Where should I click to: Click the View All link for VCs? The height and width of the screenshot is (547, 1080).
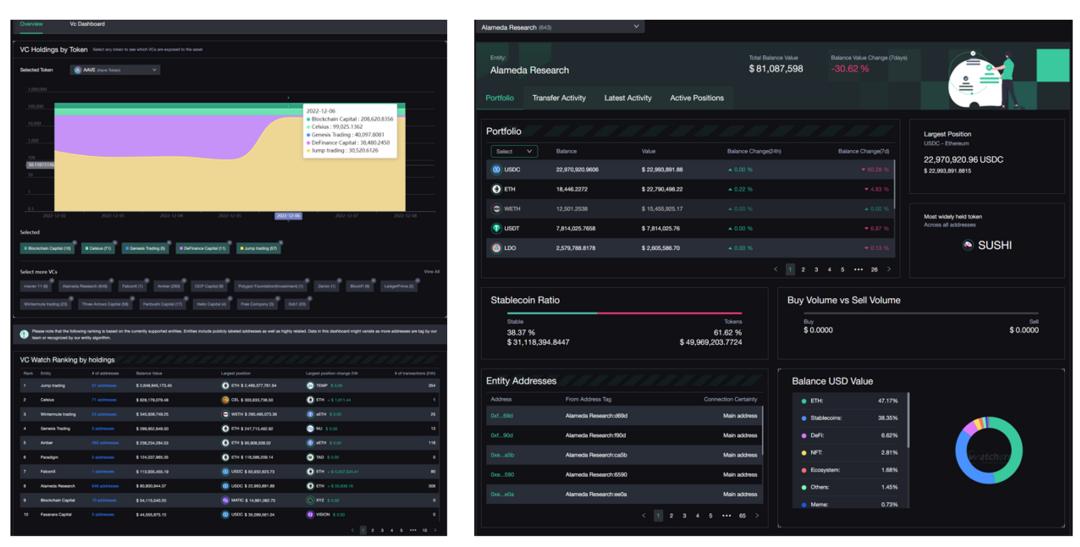[x=431, y=271]
